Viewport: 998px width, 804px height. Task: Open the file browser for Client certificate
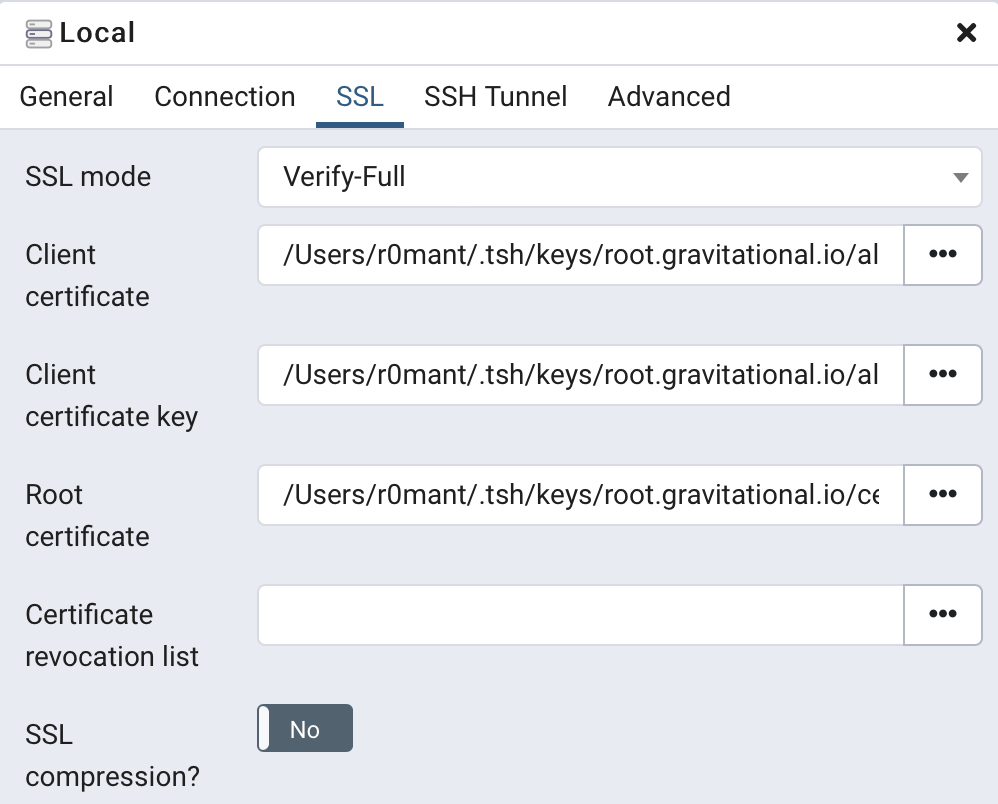click(942, 255)
